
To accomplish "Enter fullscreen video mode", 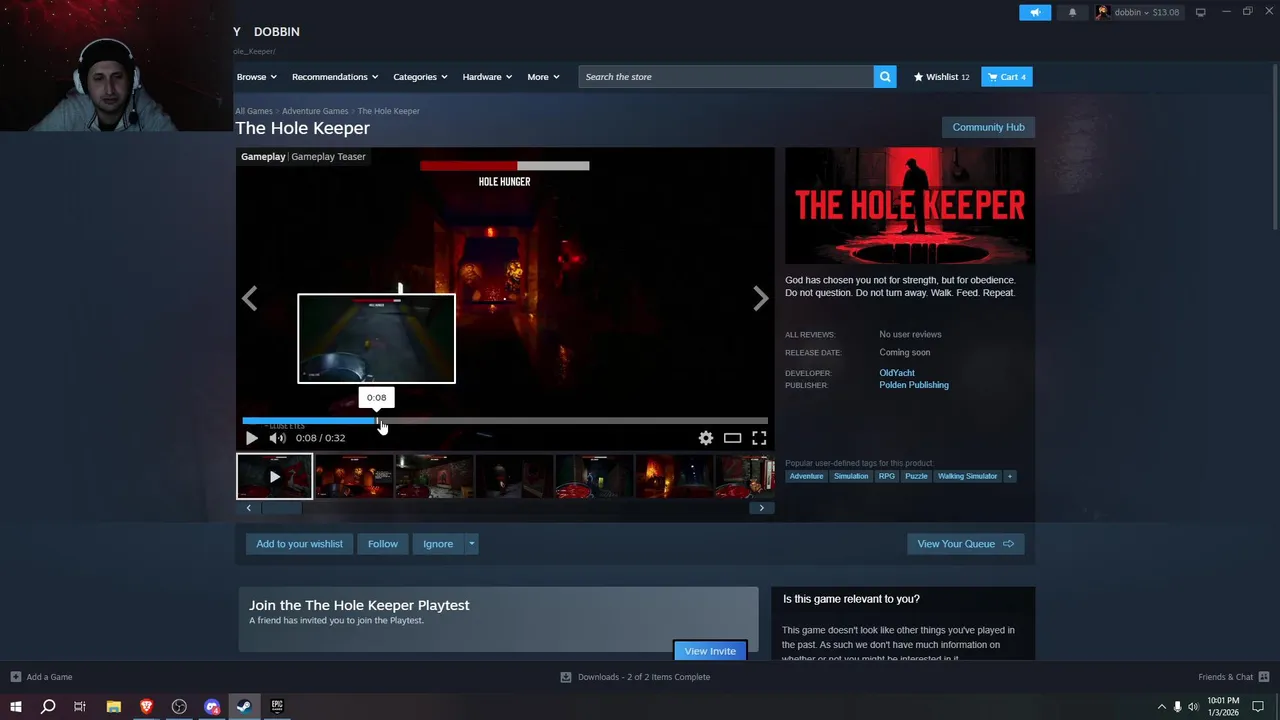I will [x=759, y=438].
